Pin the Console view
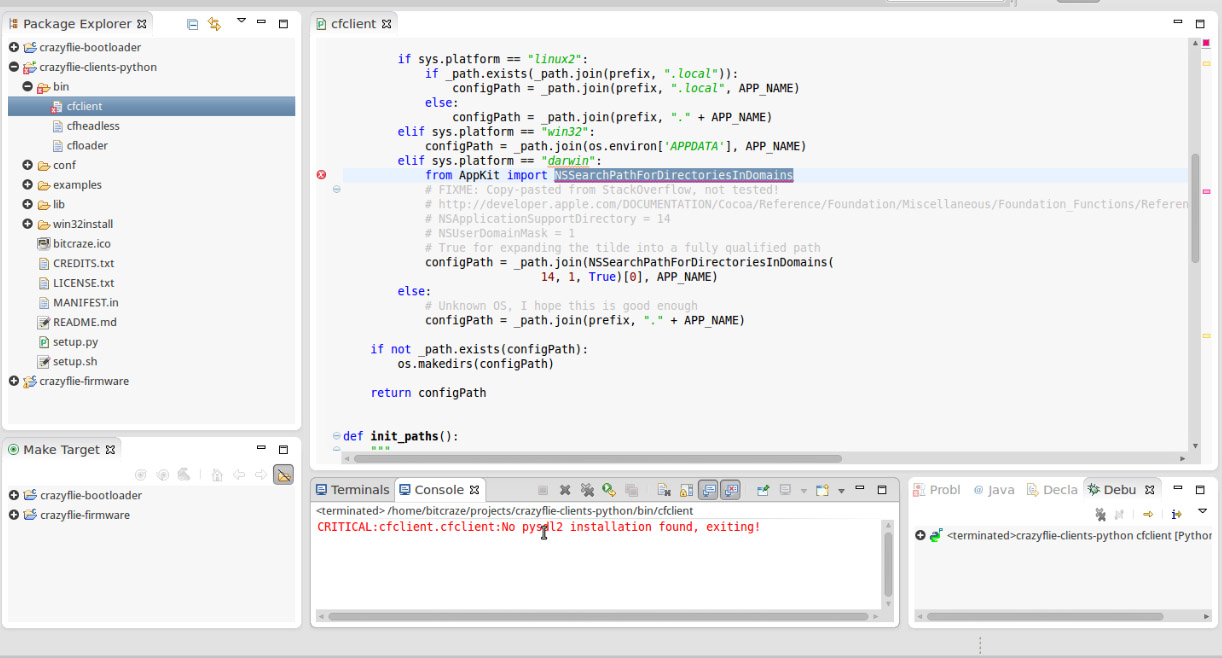Viewport: 1222px width, 658px height. 763,490
